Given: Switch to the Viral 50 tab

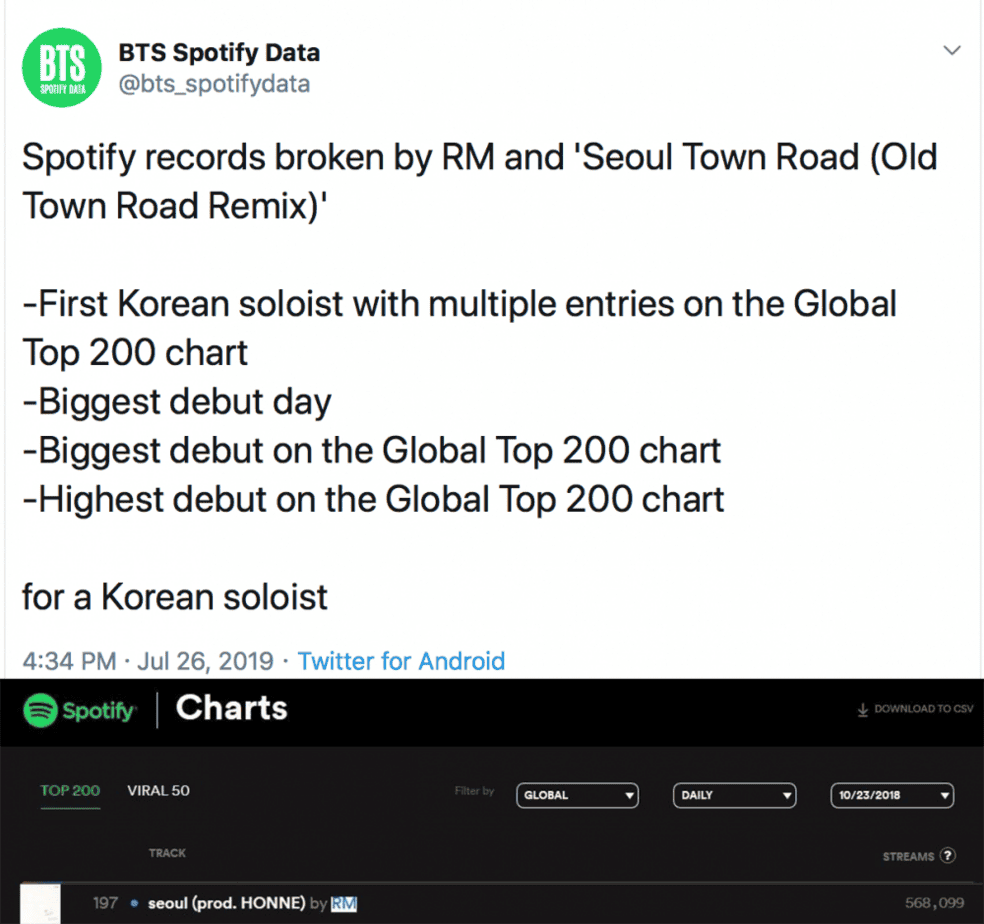Looking at the screenshot, I should [158, 790].
